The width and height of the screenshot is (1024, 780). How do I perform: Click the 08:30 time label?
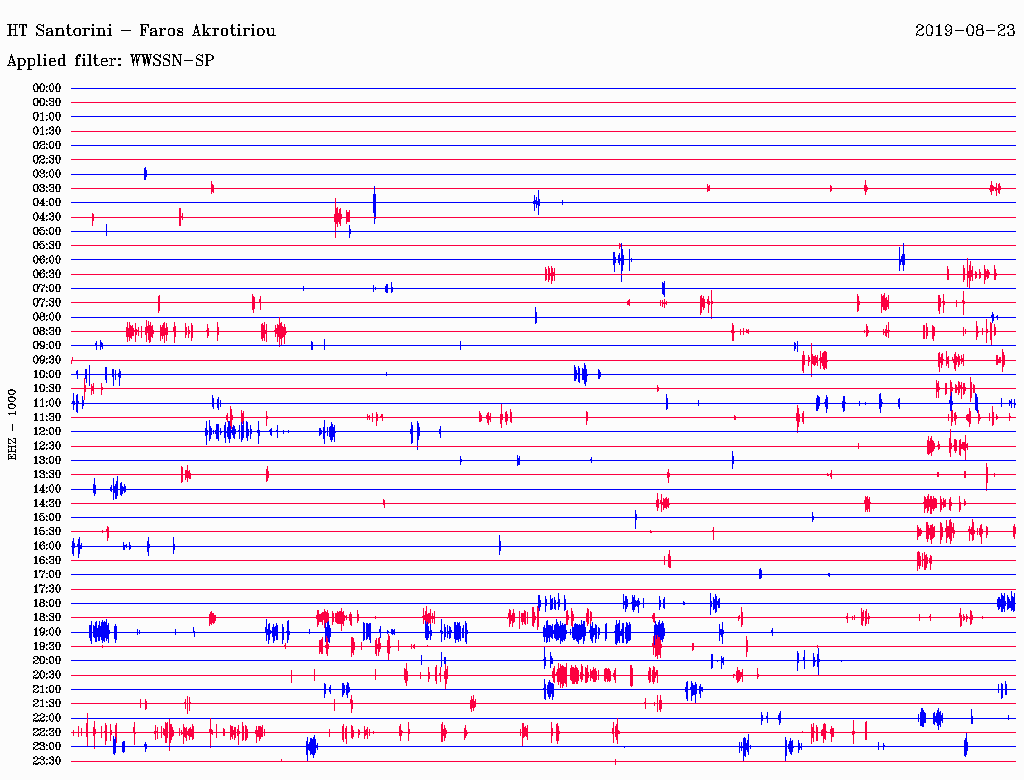click(x=47, y=332)
